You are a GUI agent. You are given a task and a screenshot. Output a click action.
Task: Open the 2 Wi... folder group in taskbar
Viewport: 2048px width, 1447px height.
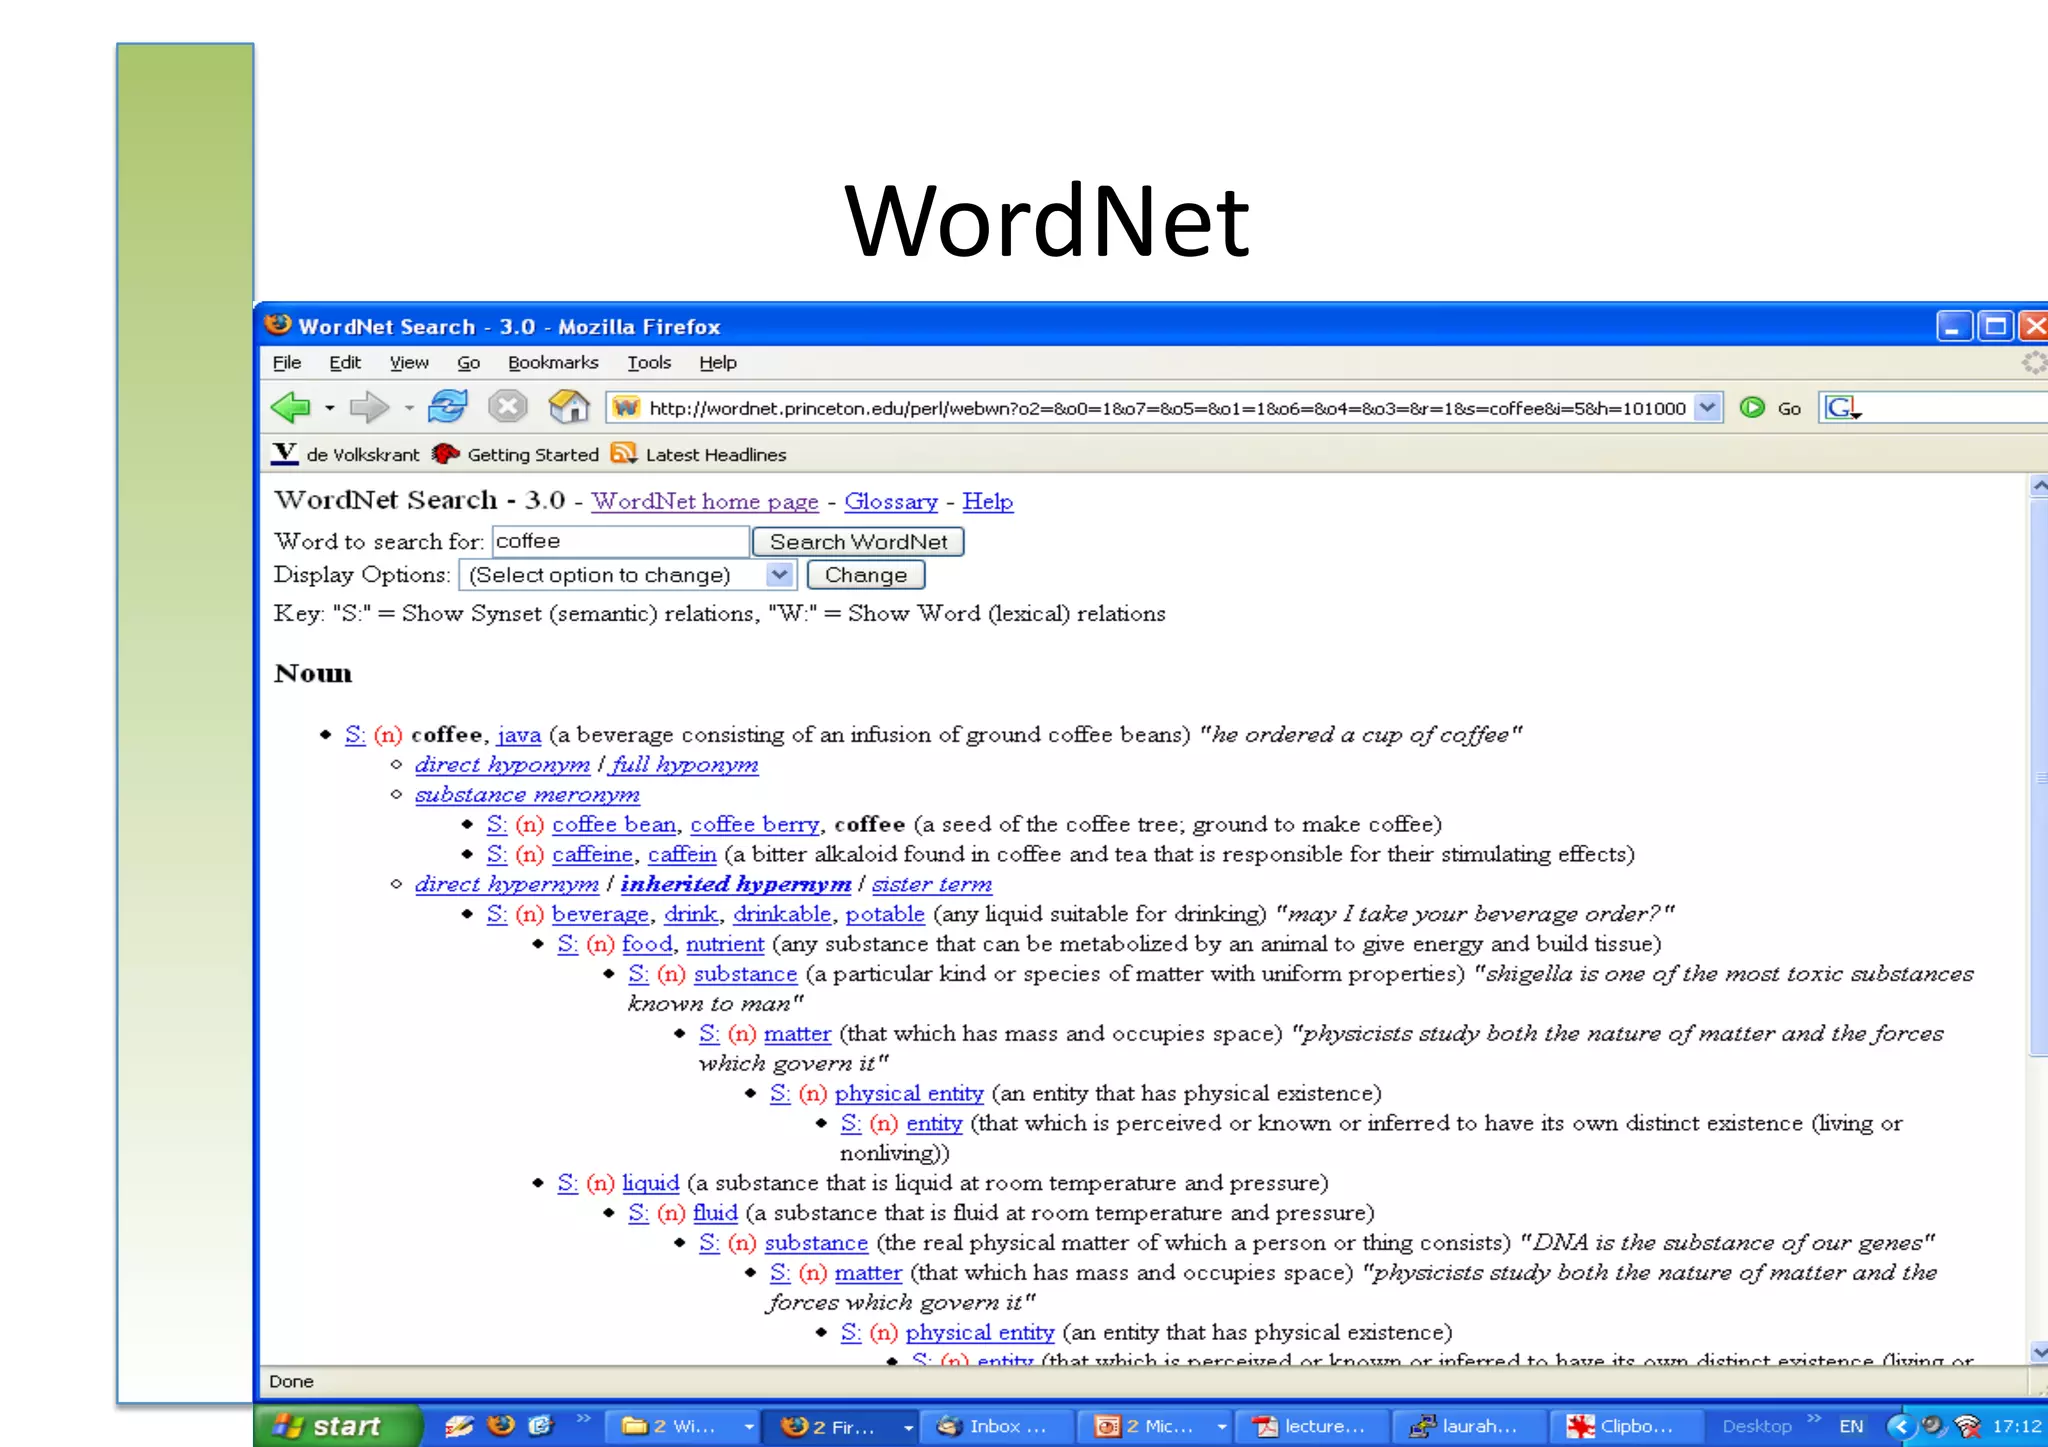click(x=683, y=1427)
